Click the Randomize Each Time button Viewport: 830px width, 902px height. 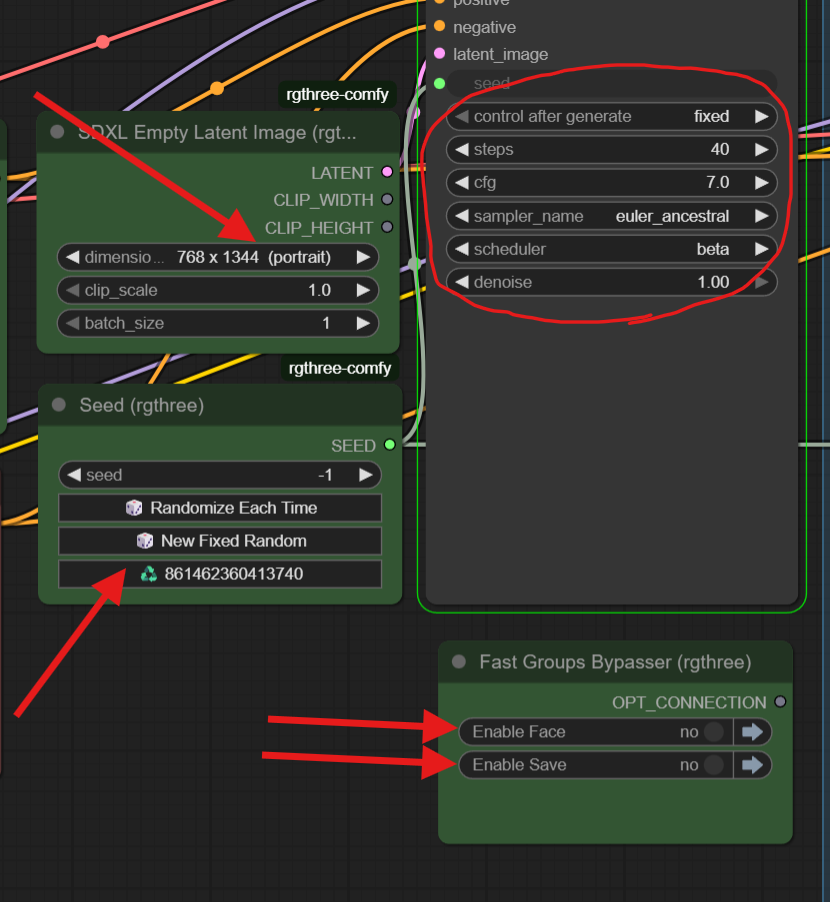pyautogui.click(x=220, y=508)
